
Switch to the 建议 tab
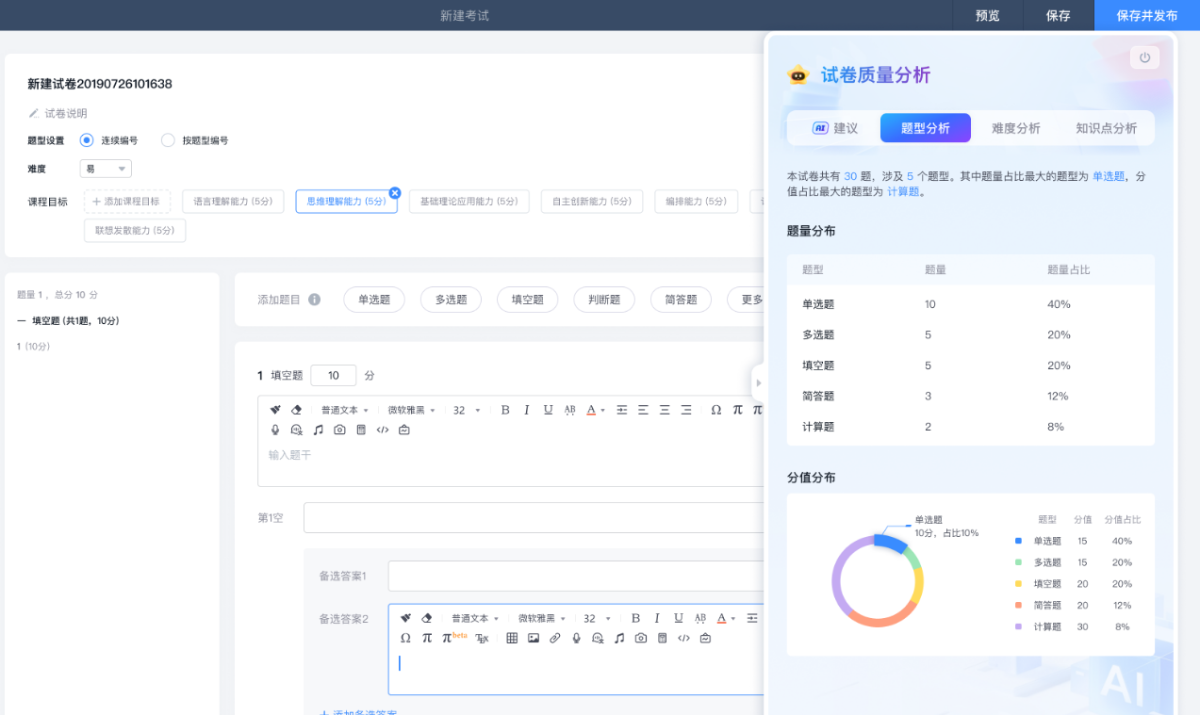point(834,128)
